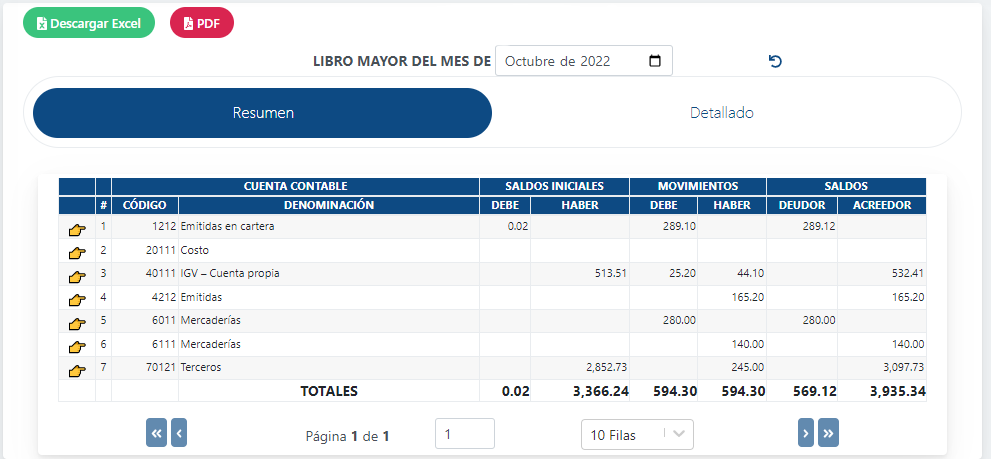
Task: Go to the first page with double-left arrow
Action: [x=157, y=433]
